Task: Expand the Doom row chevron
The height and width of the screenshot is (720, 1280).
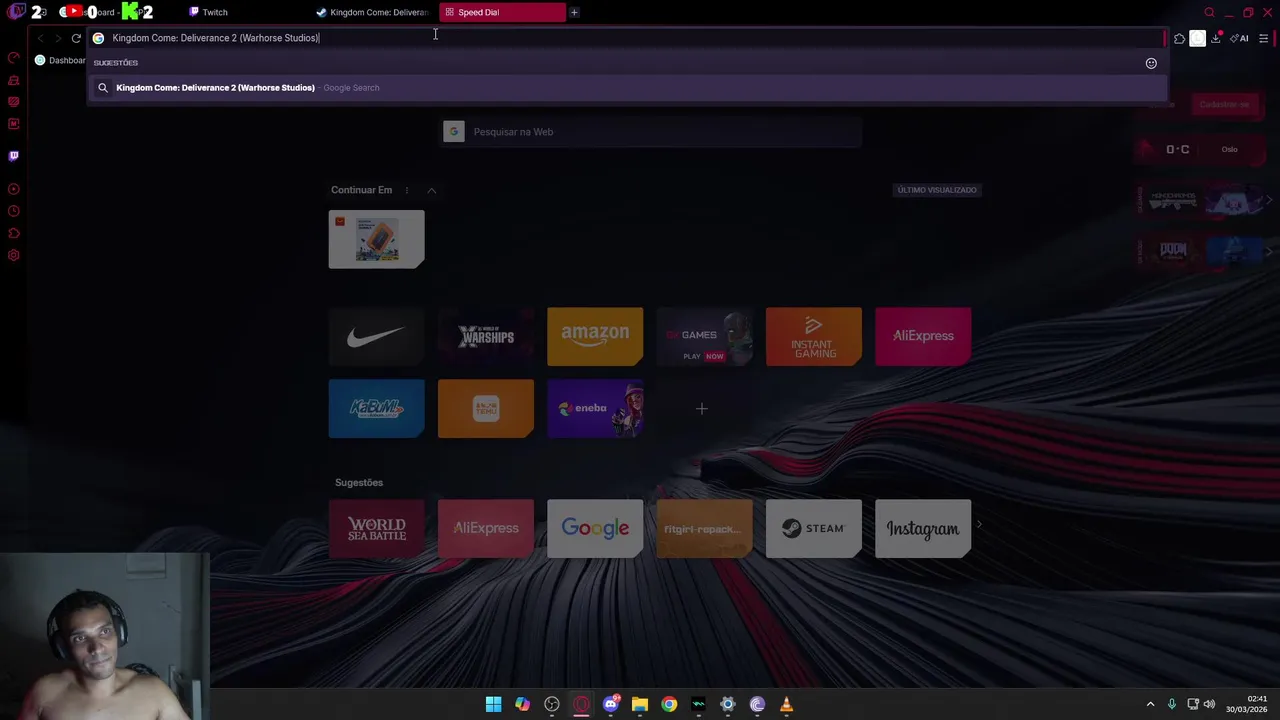Action: pyautogui.click(x=1269, y=251)
